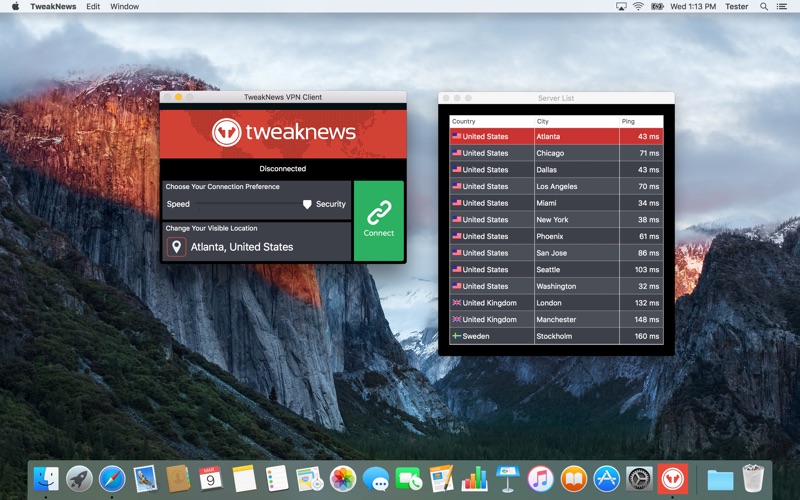Open Pages from the Dock
The image size is (800, 500).
(441, 479)
